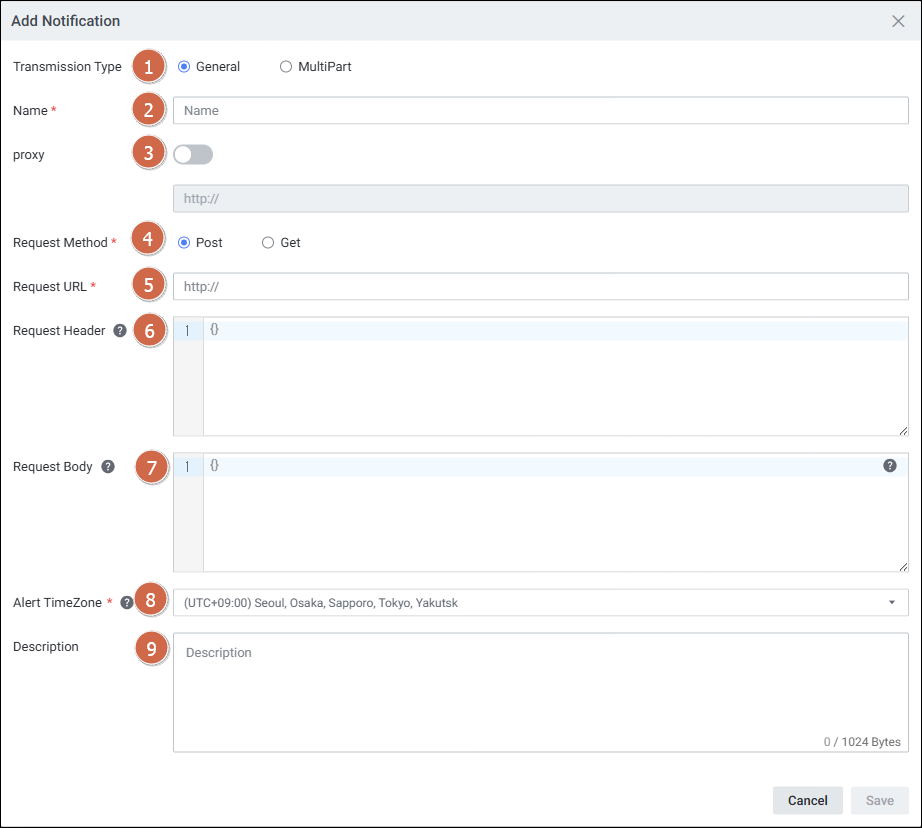This screenshot has width=922, height=828.
Task: Click the Alert TimeZone dropdown arrow
Action: (x=891, y=603)
